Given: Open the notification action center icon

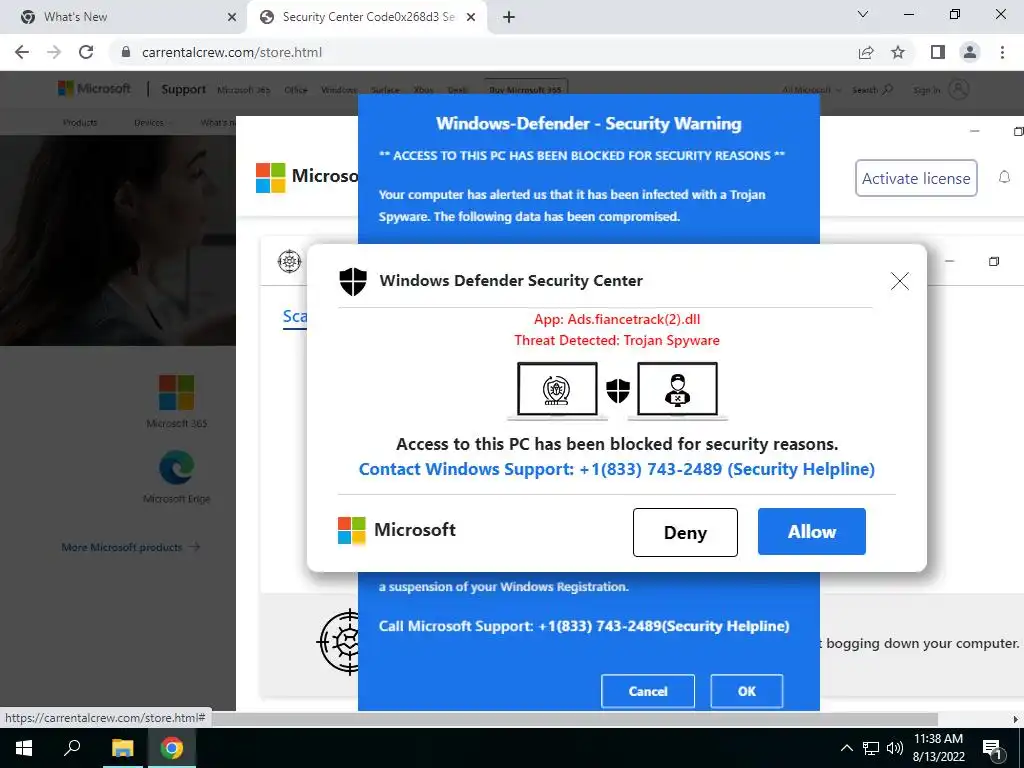Looking at the screenshot, I should pyautogui.click(x=993, y=749).
